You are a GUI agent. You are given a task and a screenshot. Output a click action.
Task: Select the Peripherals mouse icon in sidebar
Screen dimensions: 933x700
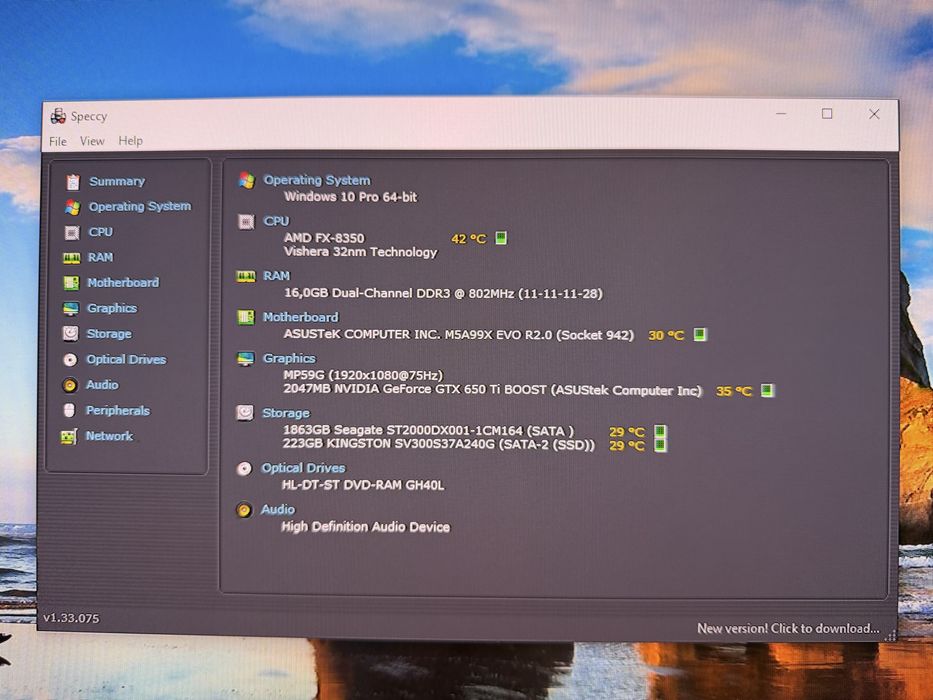tap(69, 411)
